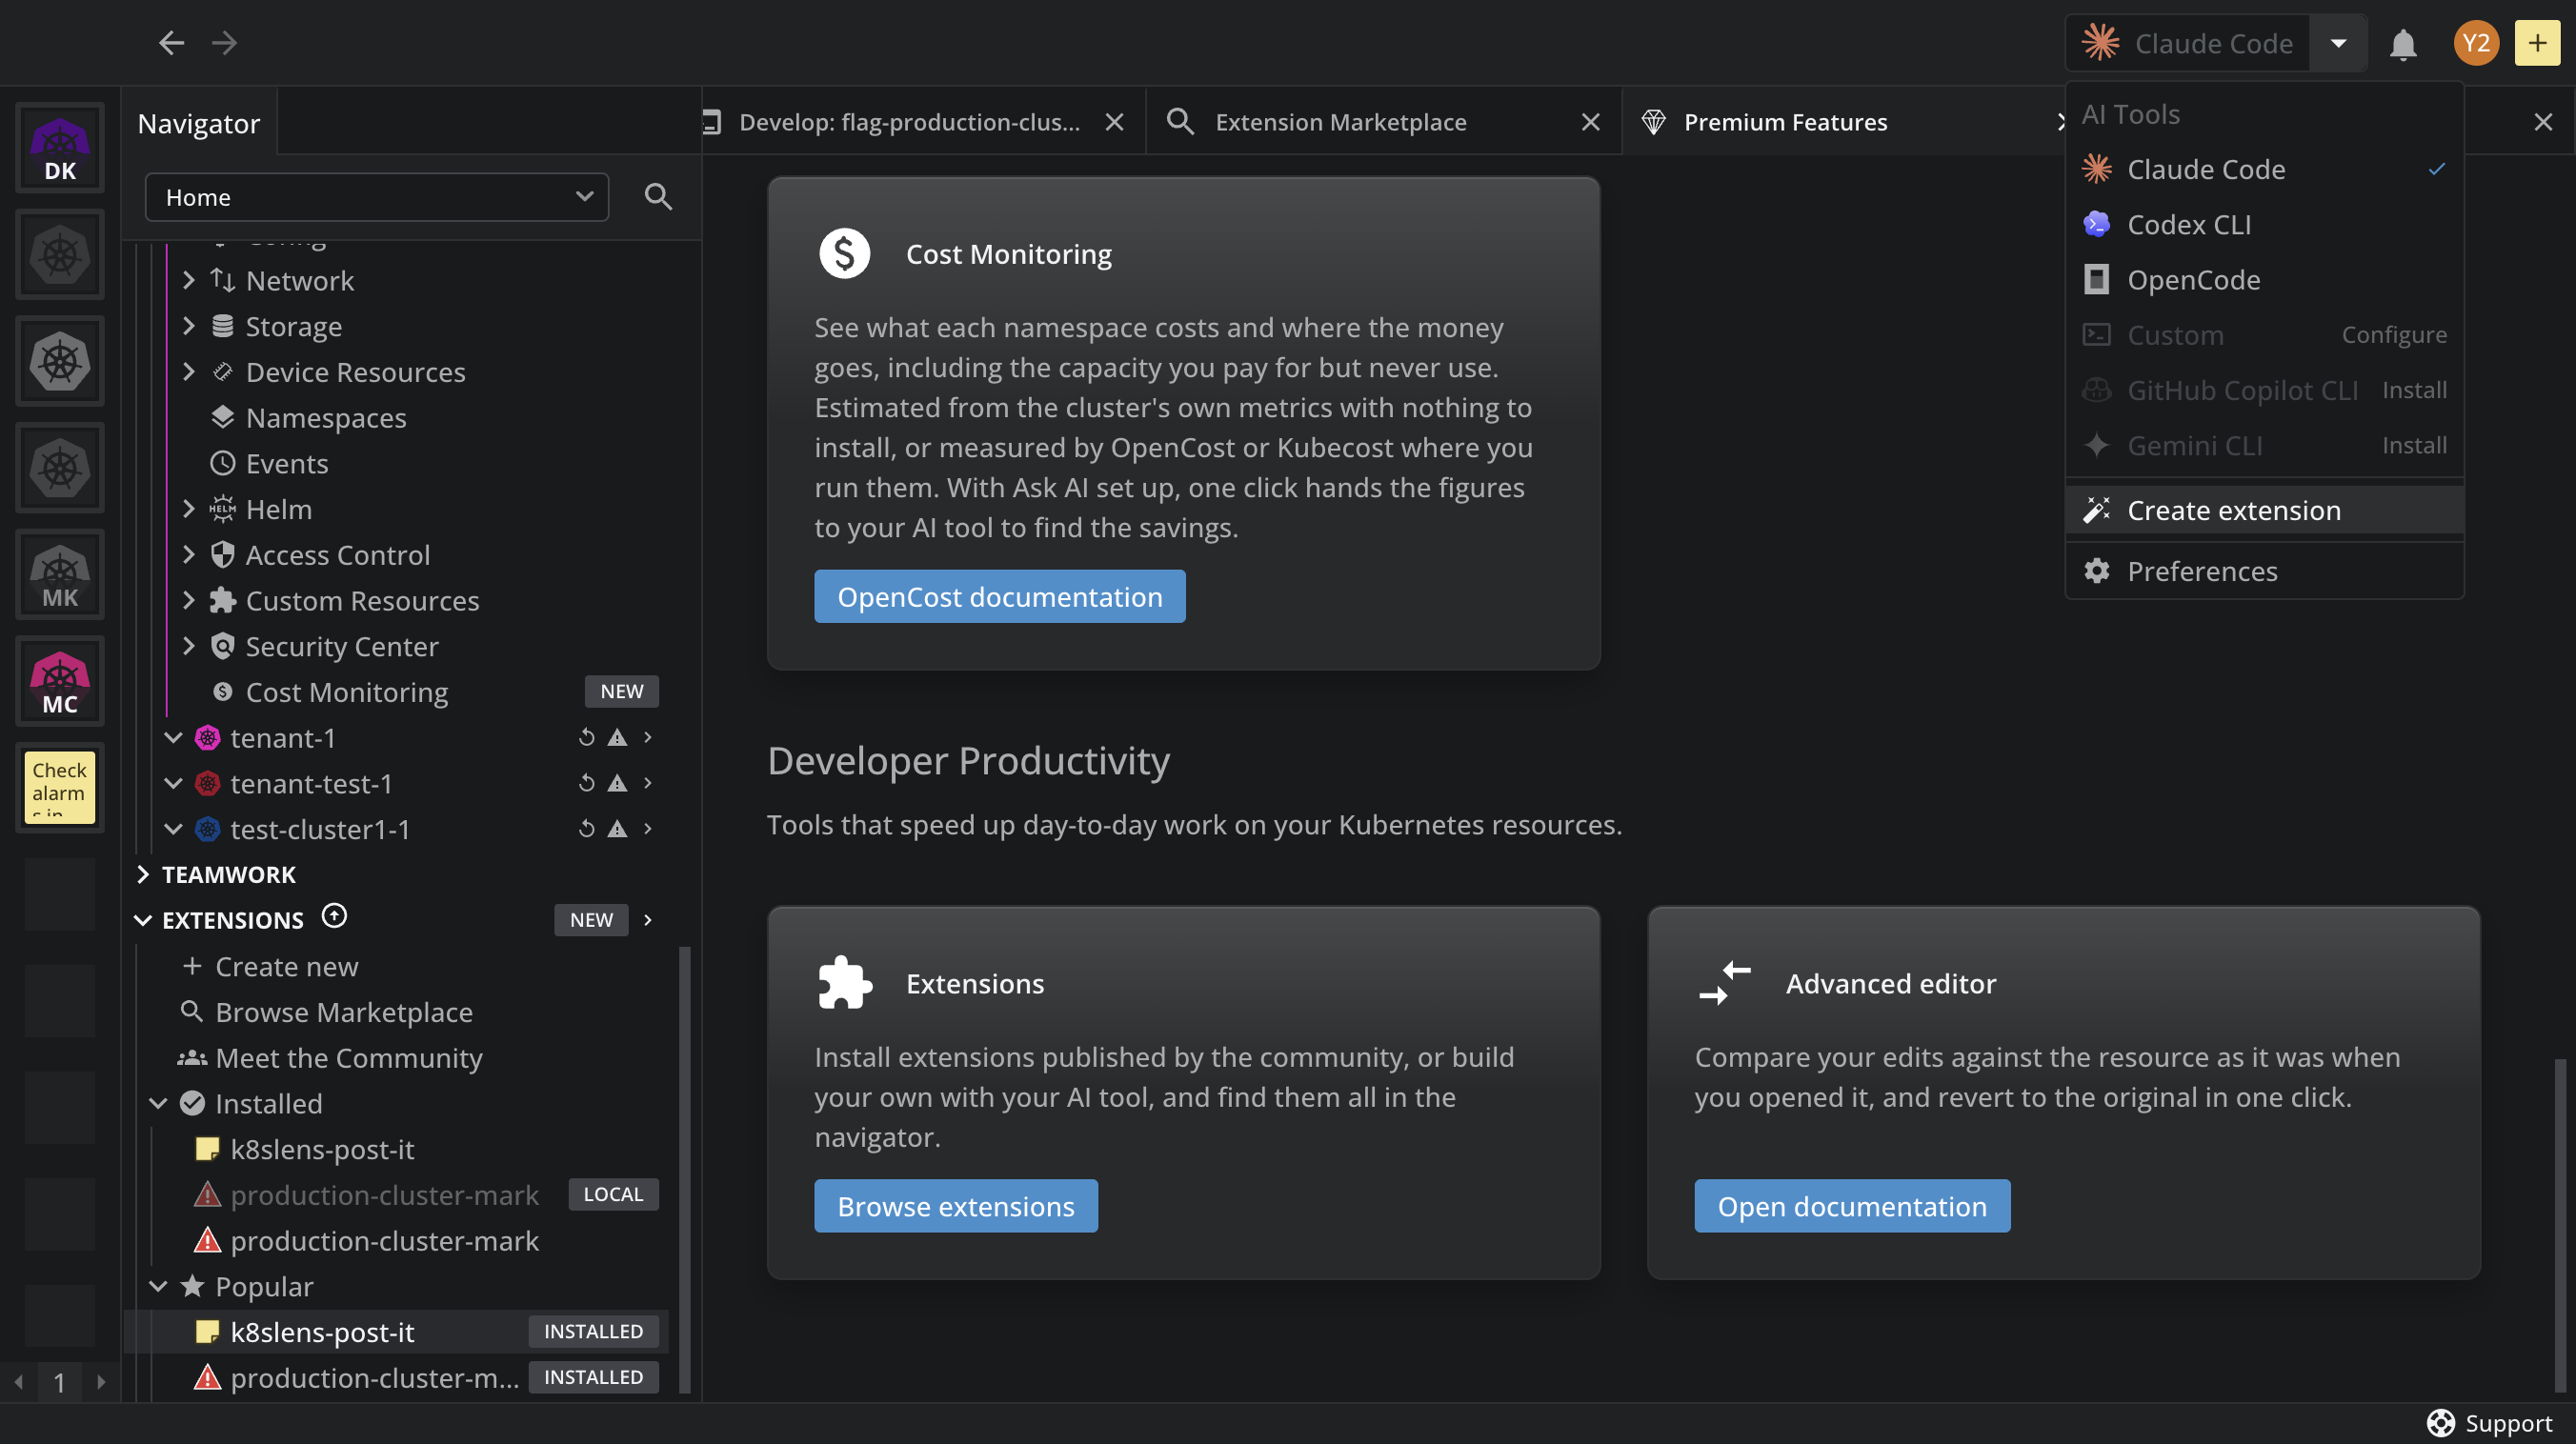
Task: Install GitHub Copilot CLI
Action: pos(2414,390)
